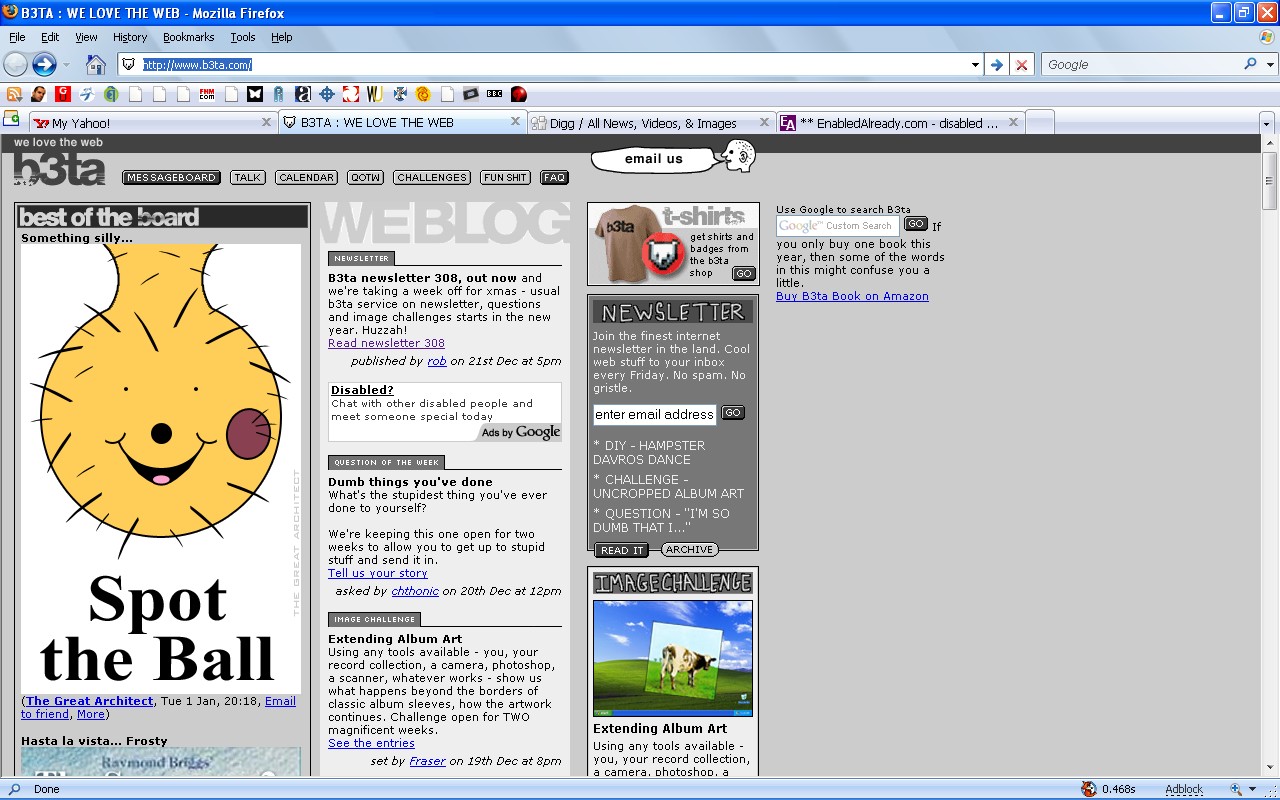Screen dimensions: 1280x800
Task: Open the Bookmarks menu
Action: (x=189, y=37)
